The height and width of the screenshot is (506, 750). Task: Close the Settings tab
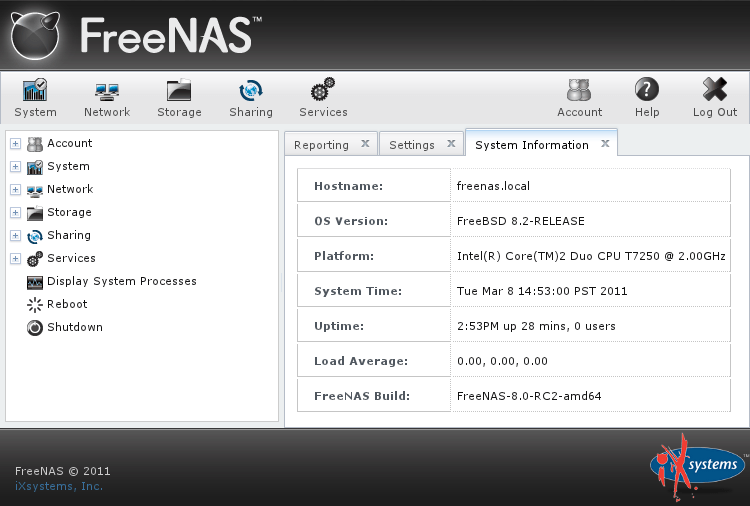pos(451,143)
